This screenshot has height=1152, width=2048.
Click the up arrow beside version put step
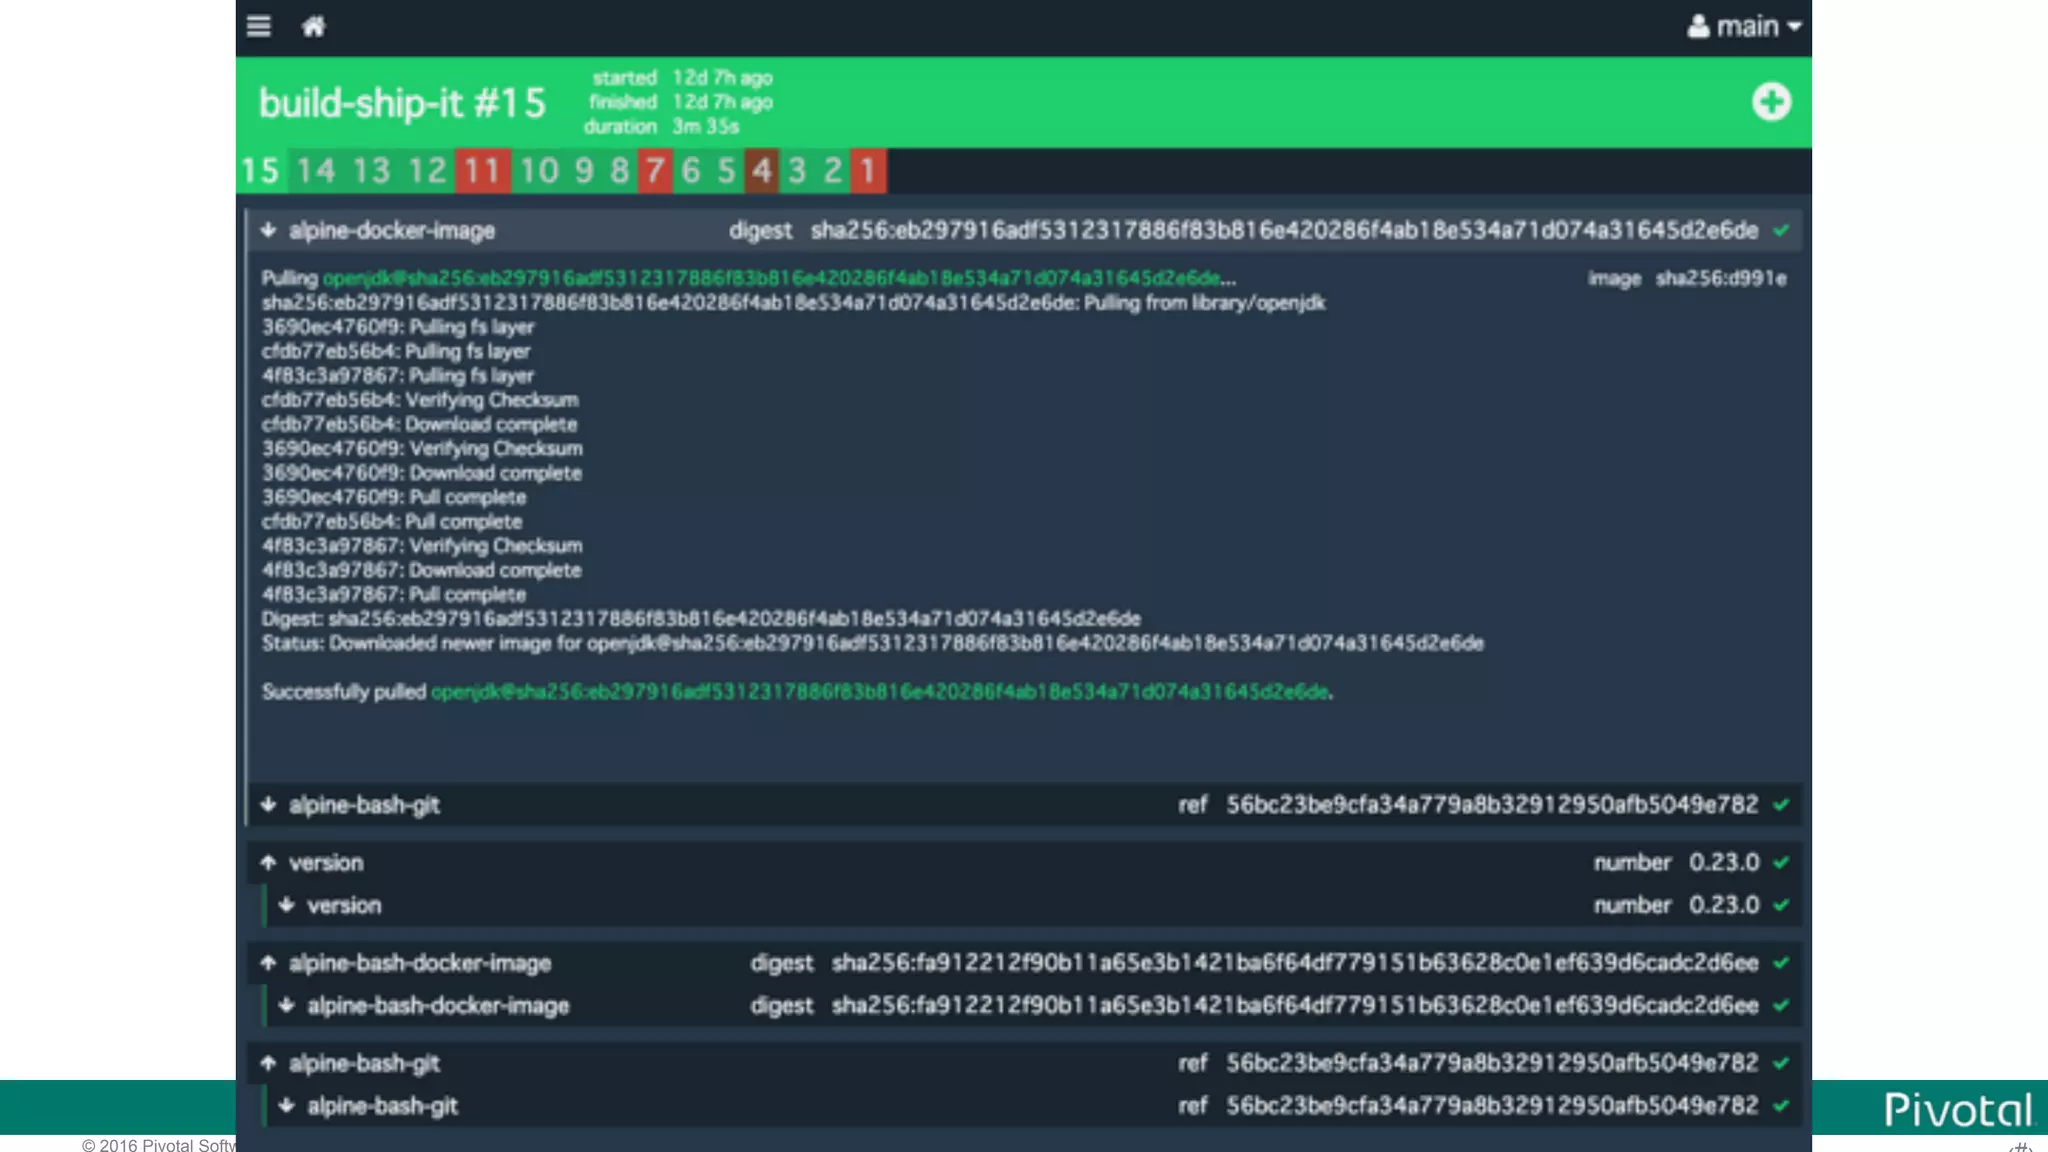[268, 862]
